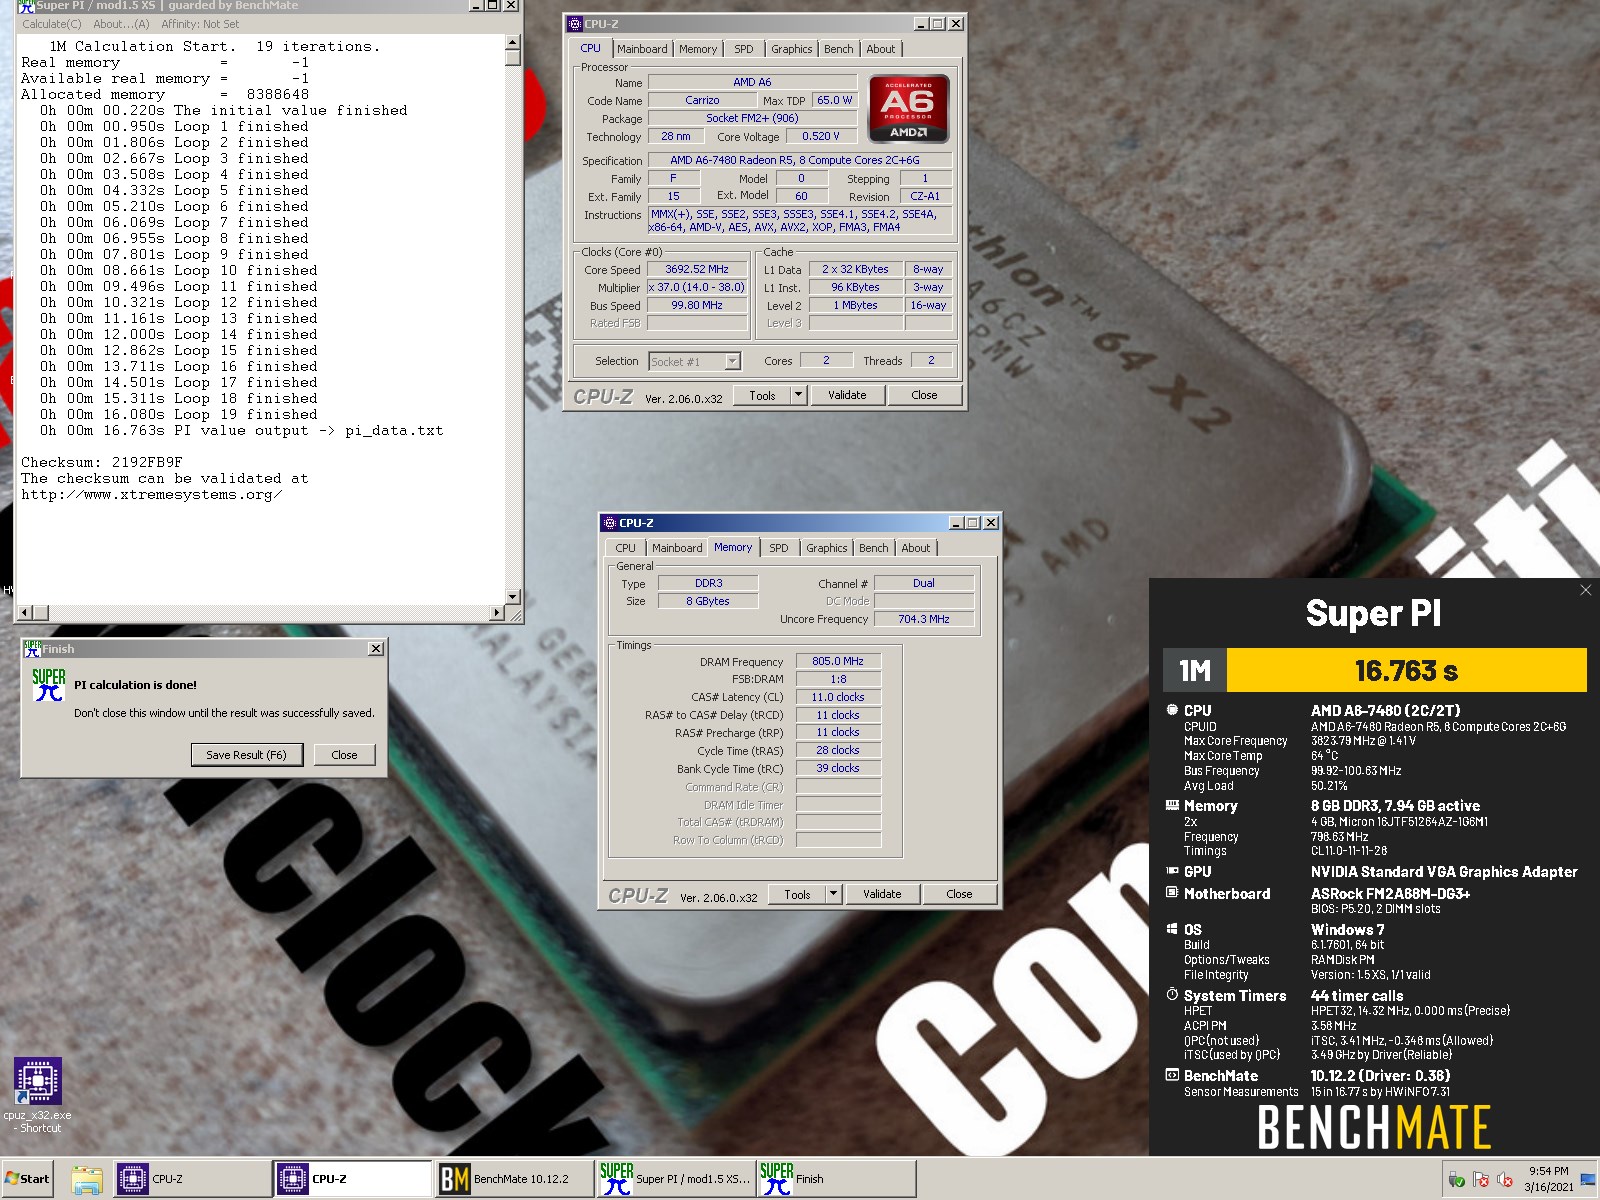This screenshot has width=1600, height=1200.
Task: Open About...(A) menu in Super PI
Action: tap(121, 24)
